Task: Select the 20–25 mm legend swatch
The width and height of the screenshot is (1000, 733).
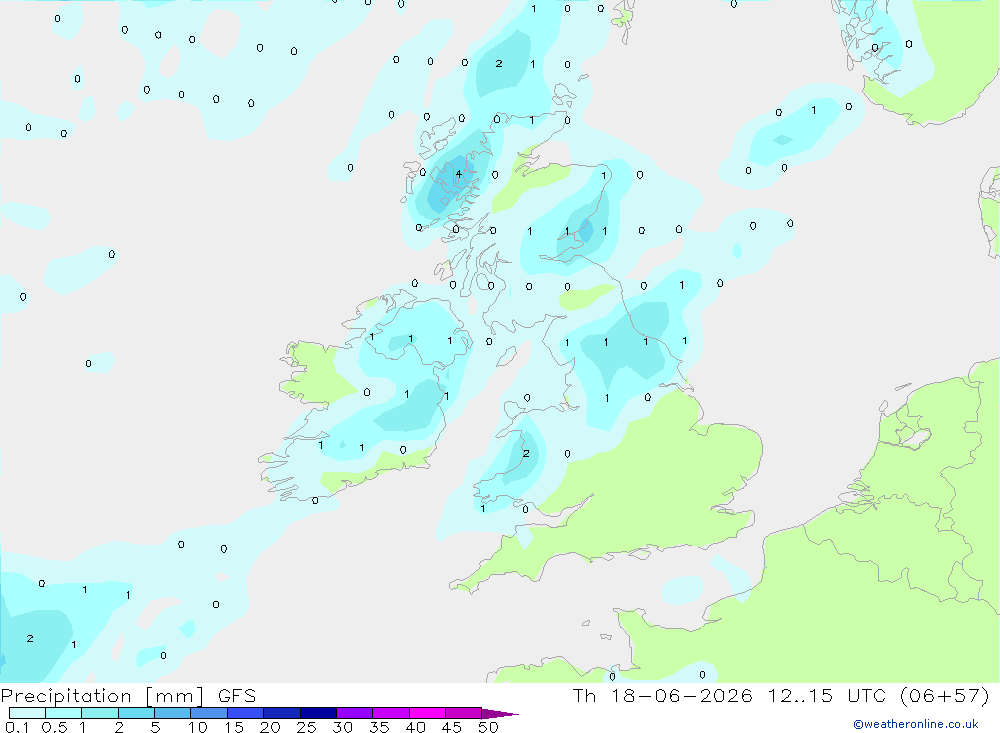Action: [x=281, y=713]
